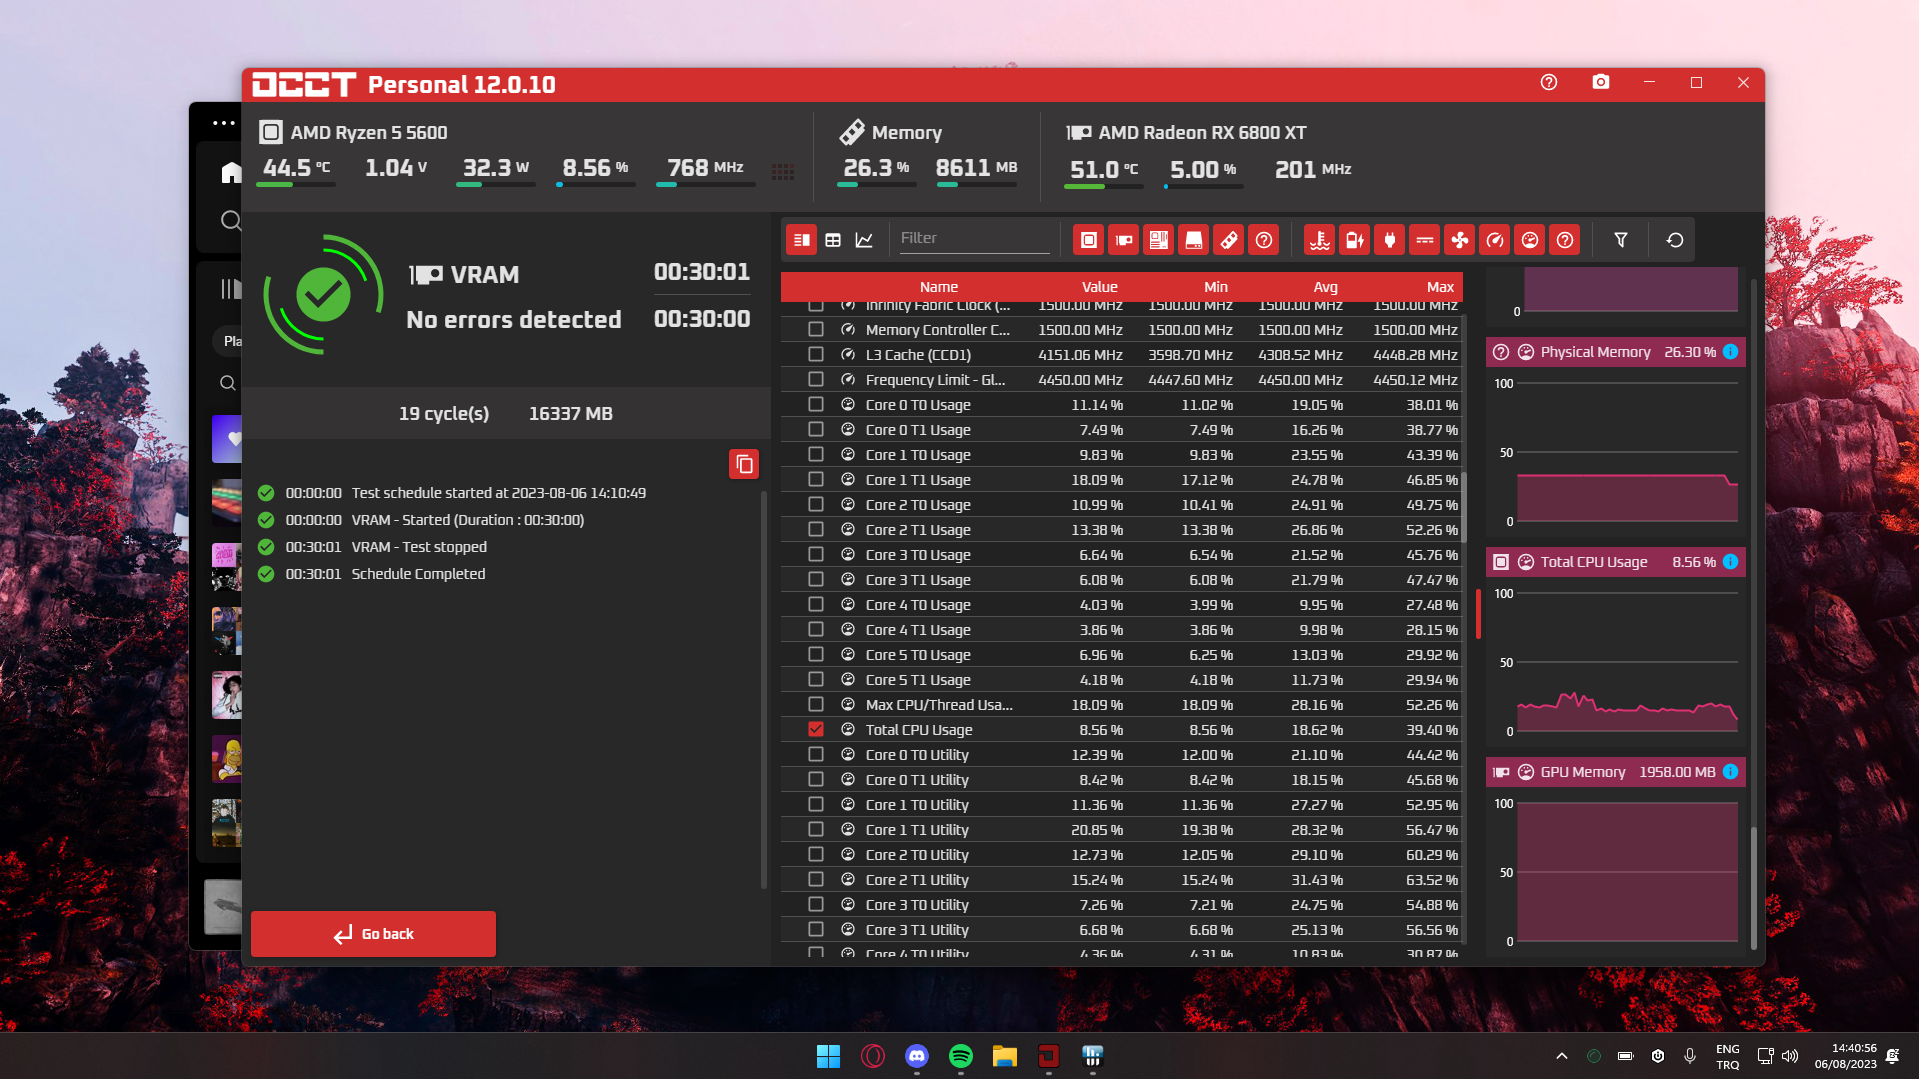
Task: Sort sensors by the Value column
Action: click(1099, 287)
